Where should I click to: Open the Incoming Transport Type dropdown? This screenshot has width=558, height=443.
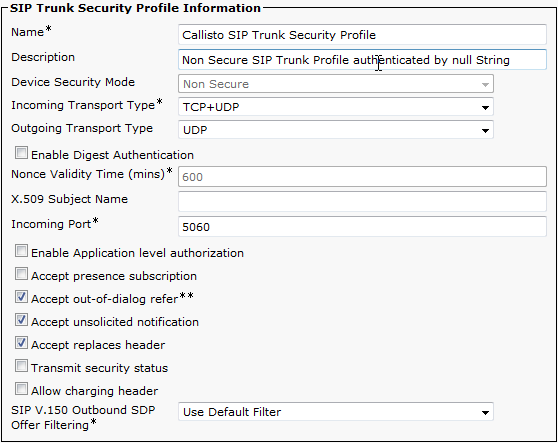[336, 107]
